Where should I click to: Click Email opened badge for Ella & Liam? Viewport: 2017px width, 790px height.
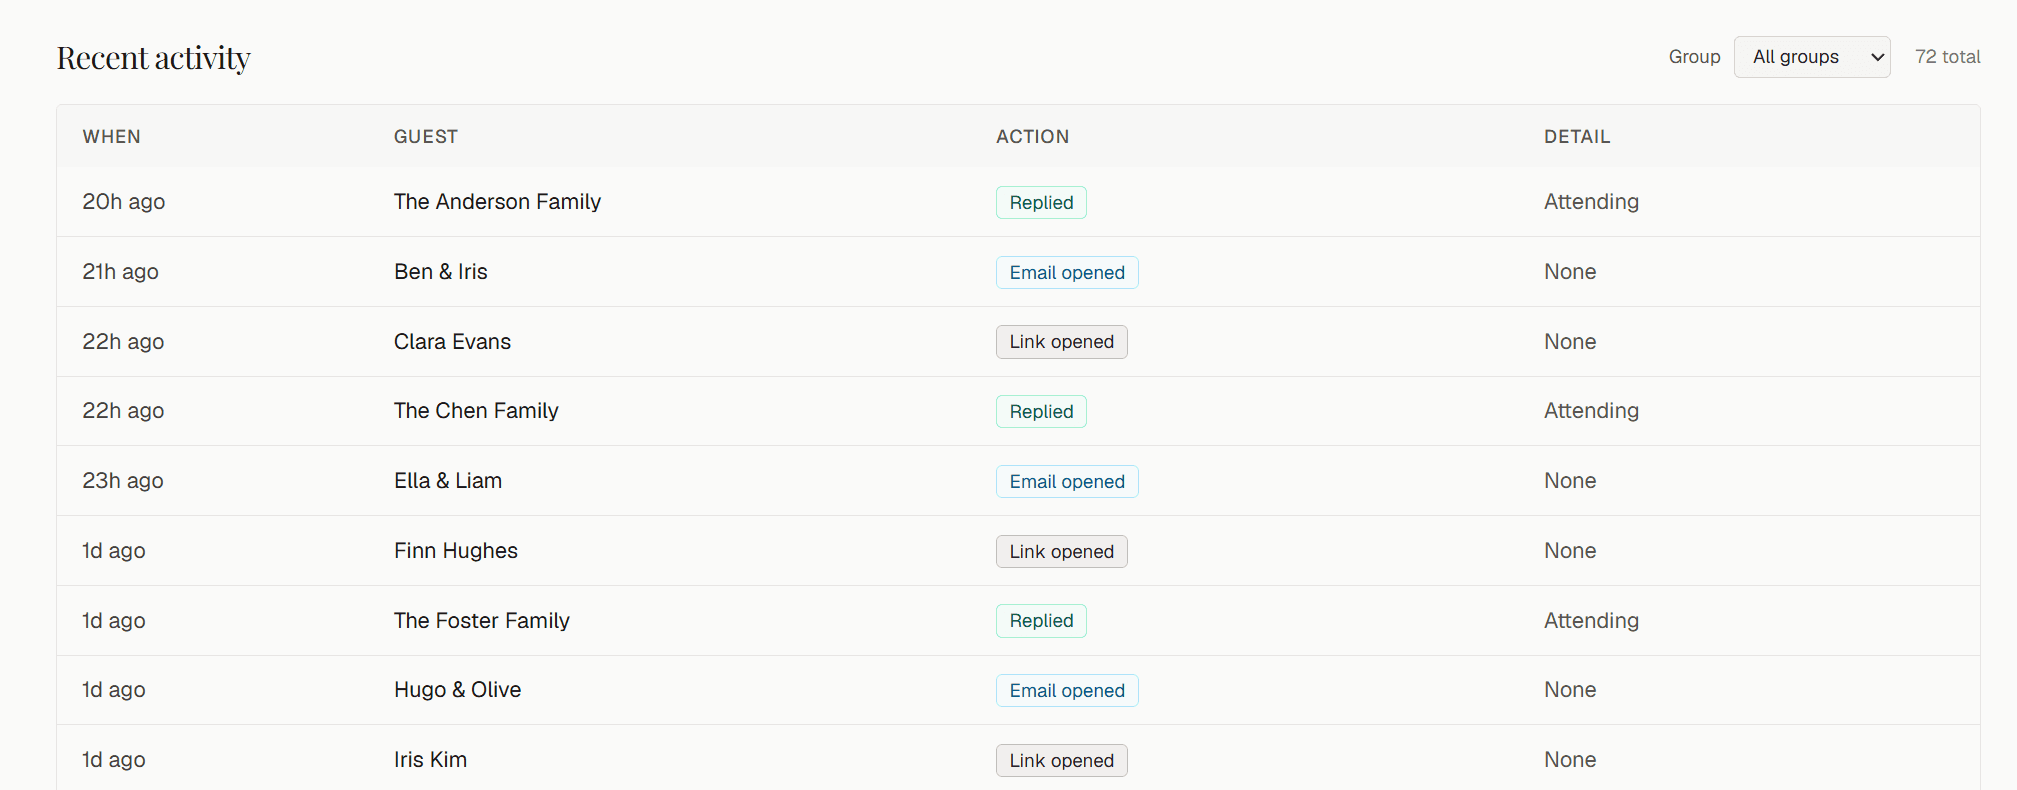tap(1067, 482)
